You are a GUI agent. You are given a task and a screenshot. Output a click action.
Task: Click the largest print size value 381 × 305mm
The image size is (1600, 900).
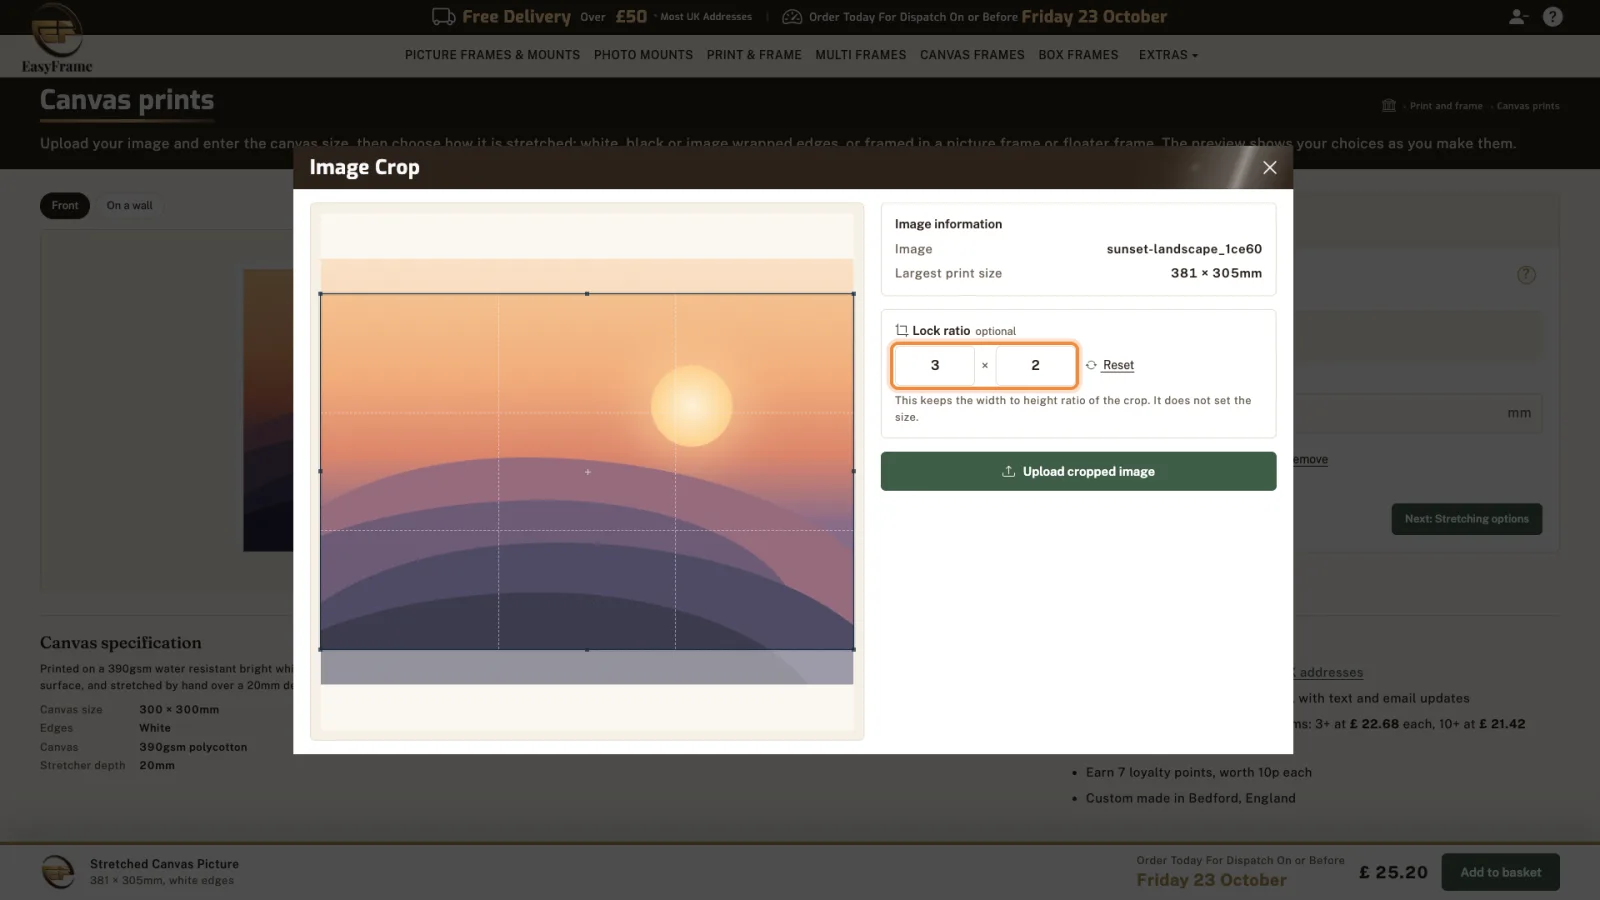[x=1216, y=273]
